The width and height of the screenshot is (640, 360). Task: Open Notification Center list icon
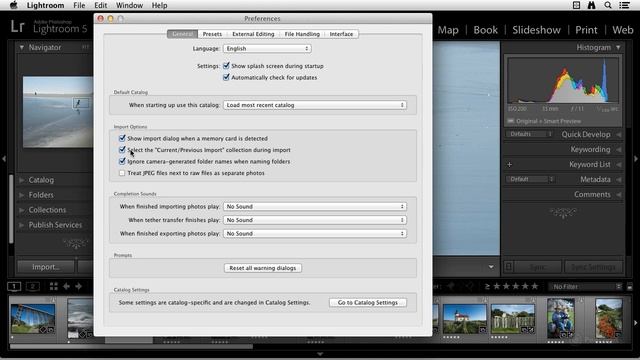624,5
